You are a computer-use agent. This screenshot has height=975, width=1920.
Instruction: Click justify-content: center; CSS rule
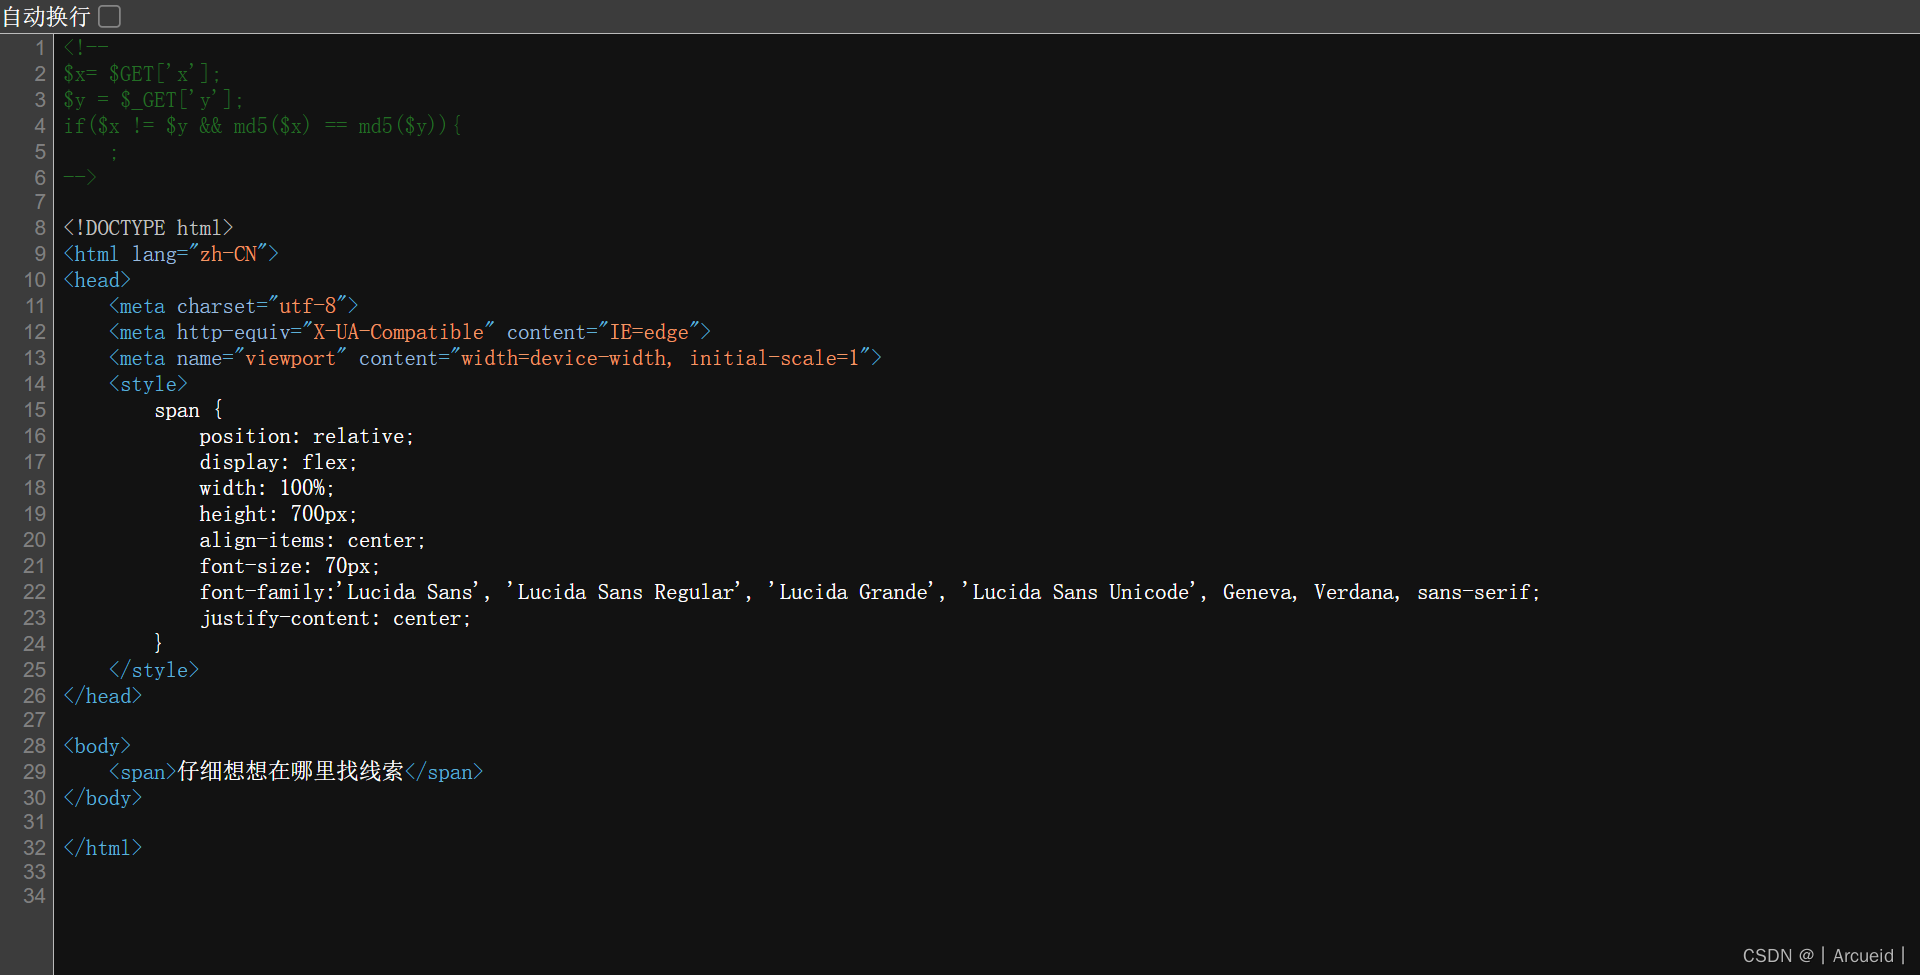click(335, 618)
